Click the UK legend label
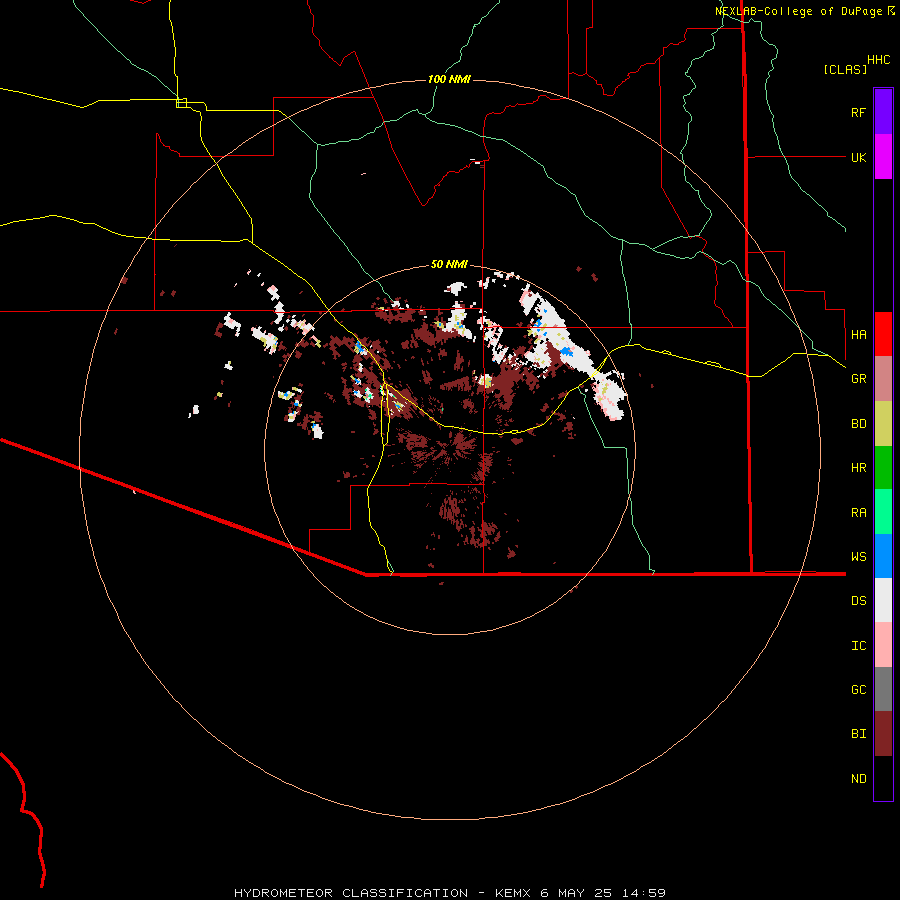The image size is (900, 900). (858, 157)
